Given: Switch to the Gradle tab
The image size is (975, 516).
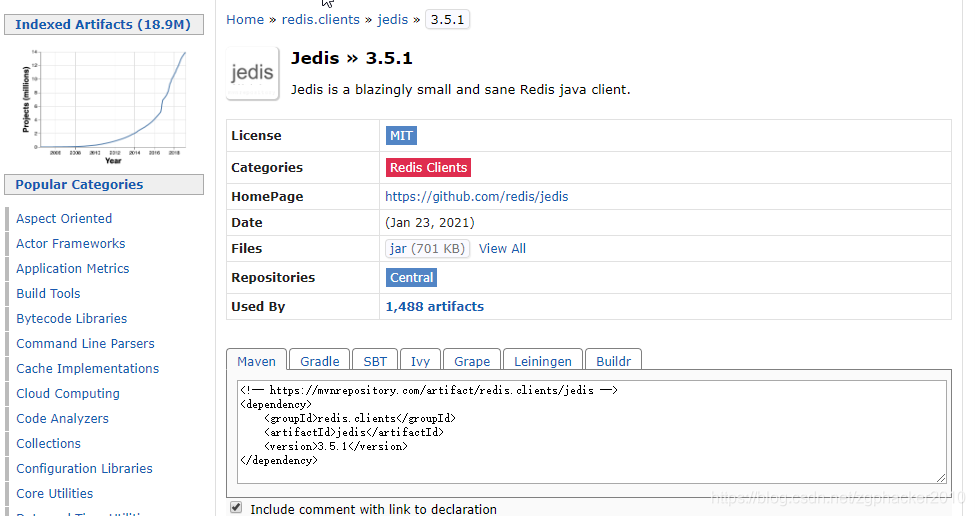Looking at the screenshot, I should coord(320,361).
